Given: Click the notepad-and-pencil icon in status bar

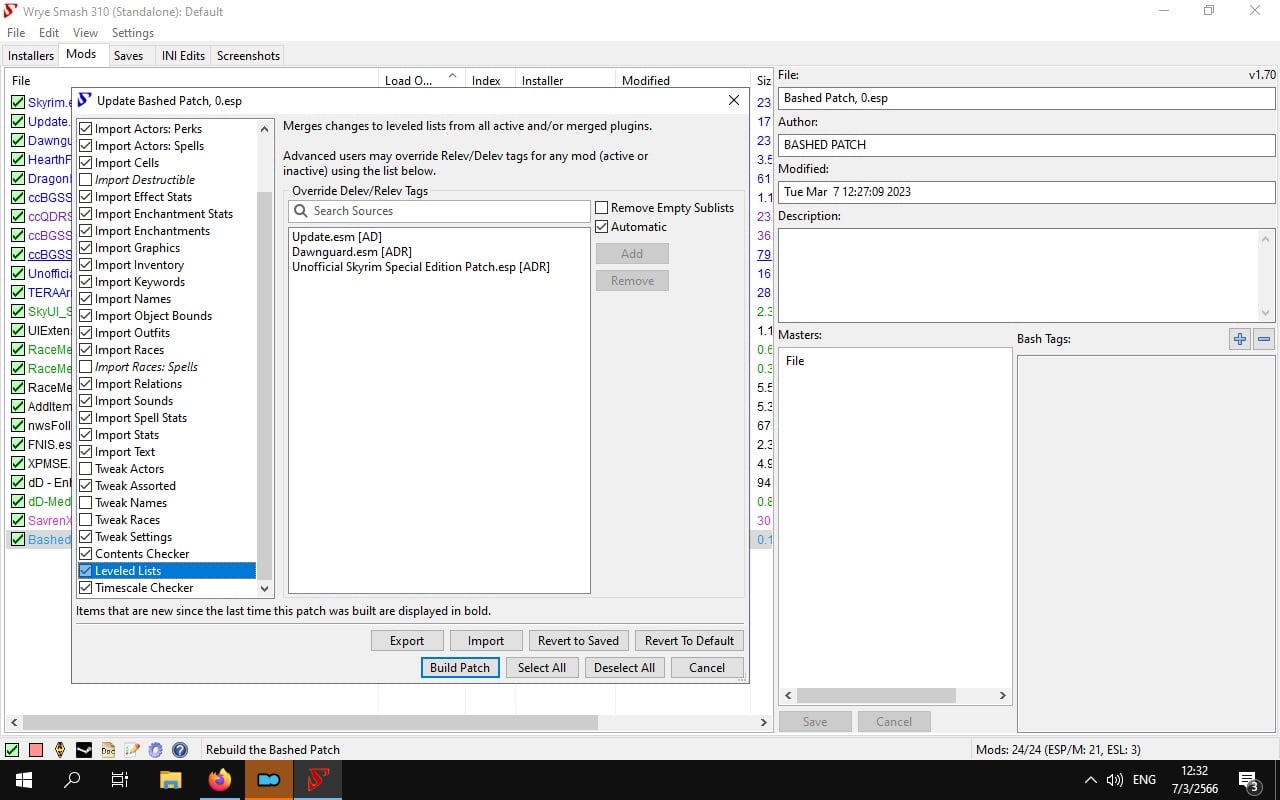Looking at the screenshot, I should tap(132, 750).
